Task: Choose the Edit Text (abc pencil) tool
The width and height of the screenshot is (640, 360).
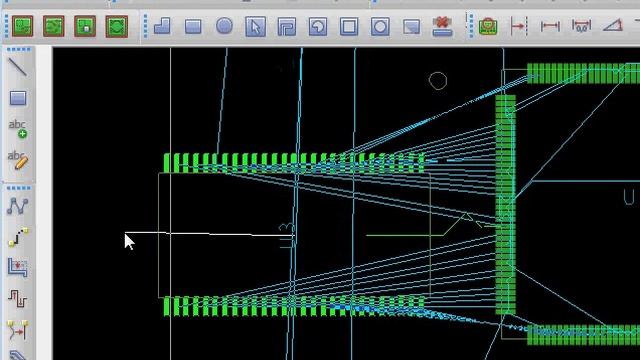Action: point(18,160)
